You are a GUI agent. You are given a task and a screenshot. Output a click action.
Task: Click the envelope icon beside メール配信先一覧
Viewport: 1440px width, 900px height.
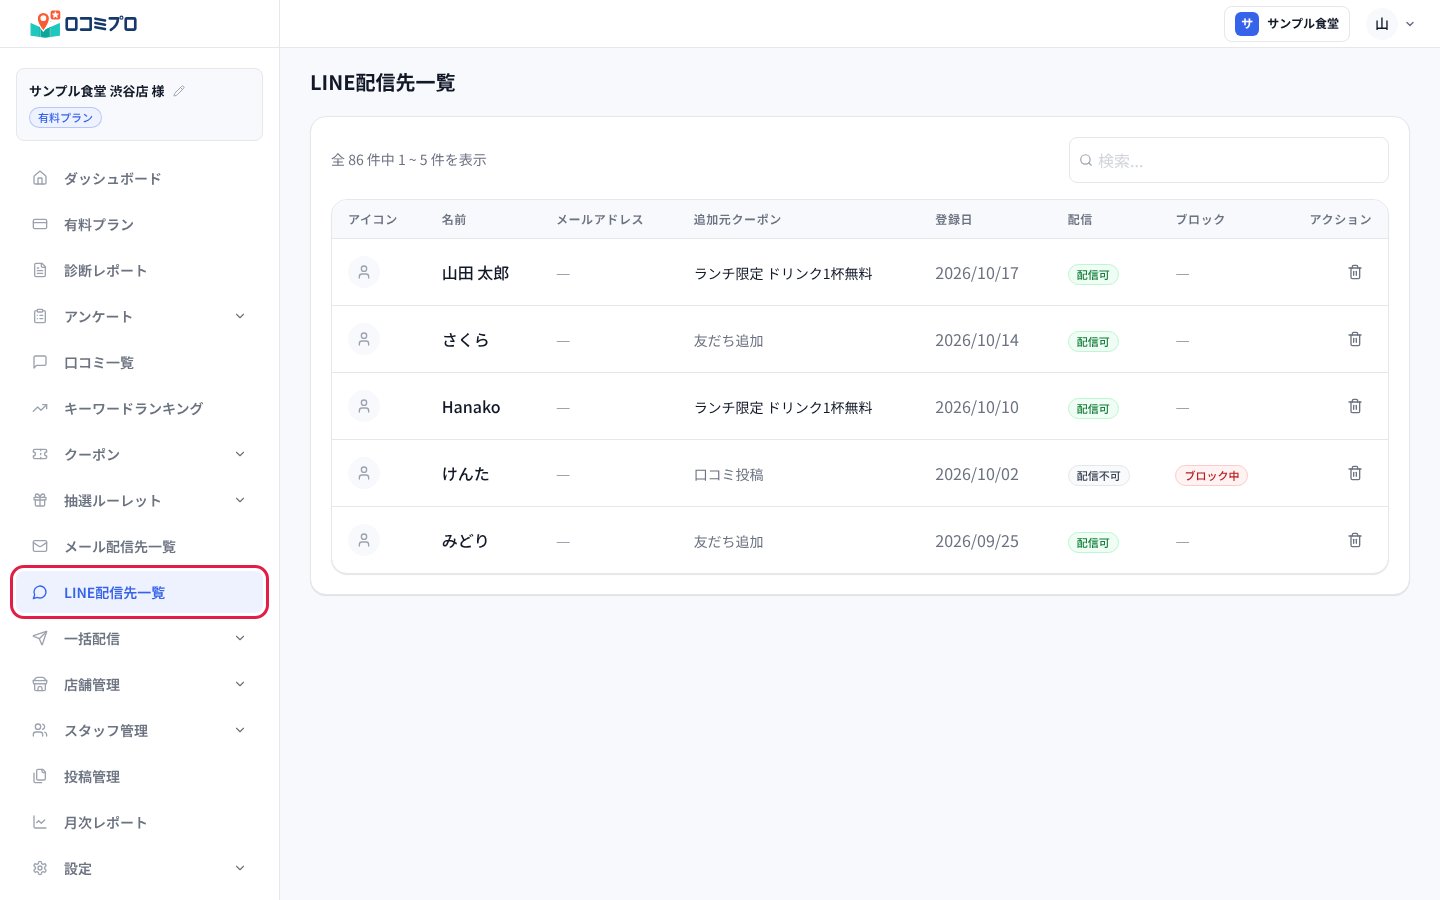click(x=40, y=546)
